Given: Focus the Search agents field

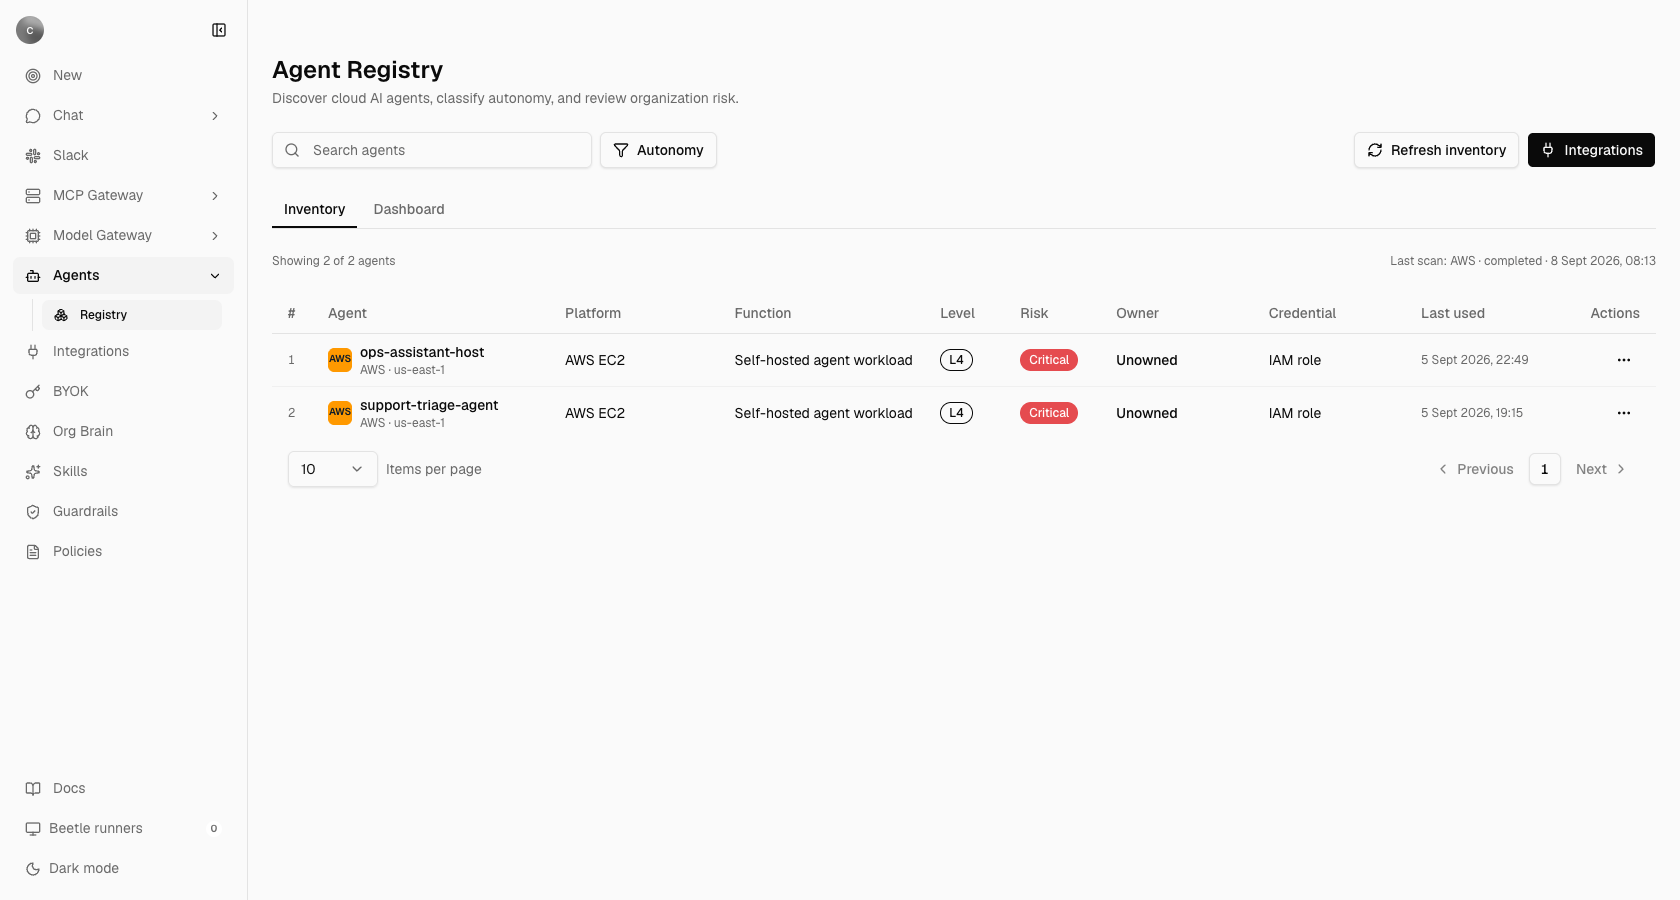Looking at the screenshot, I should tap(432, 150).
